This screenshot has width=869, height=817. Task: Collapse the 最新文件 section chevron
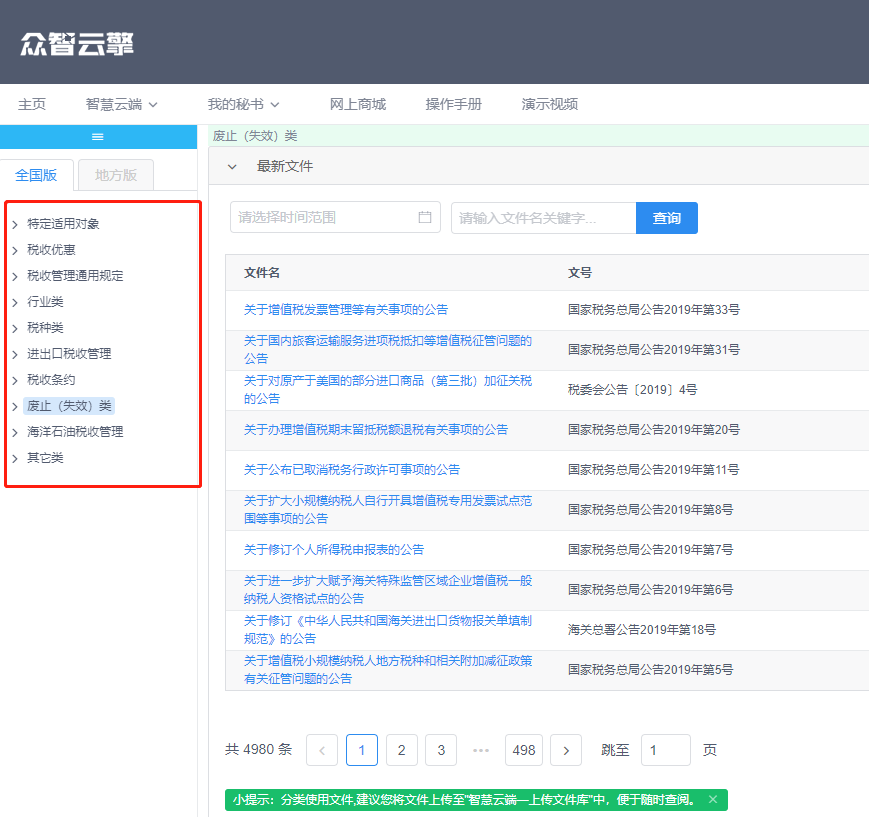pyautogui.click(x=232, y=167)
